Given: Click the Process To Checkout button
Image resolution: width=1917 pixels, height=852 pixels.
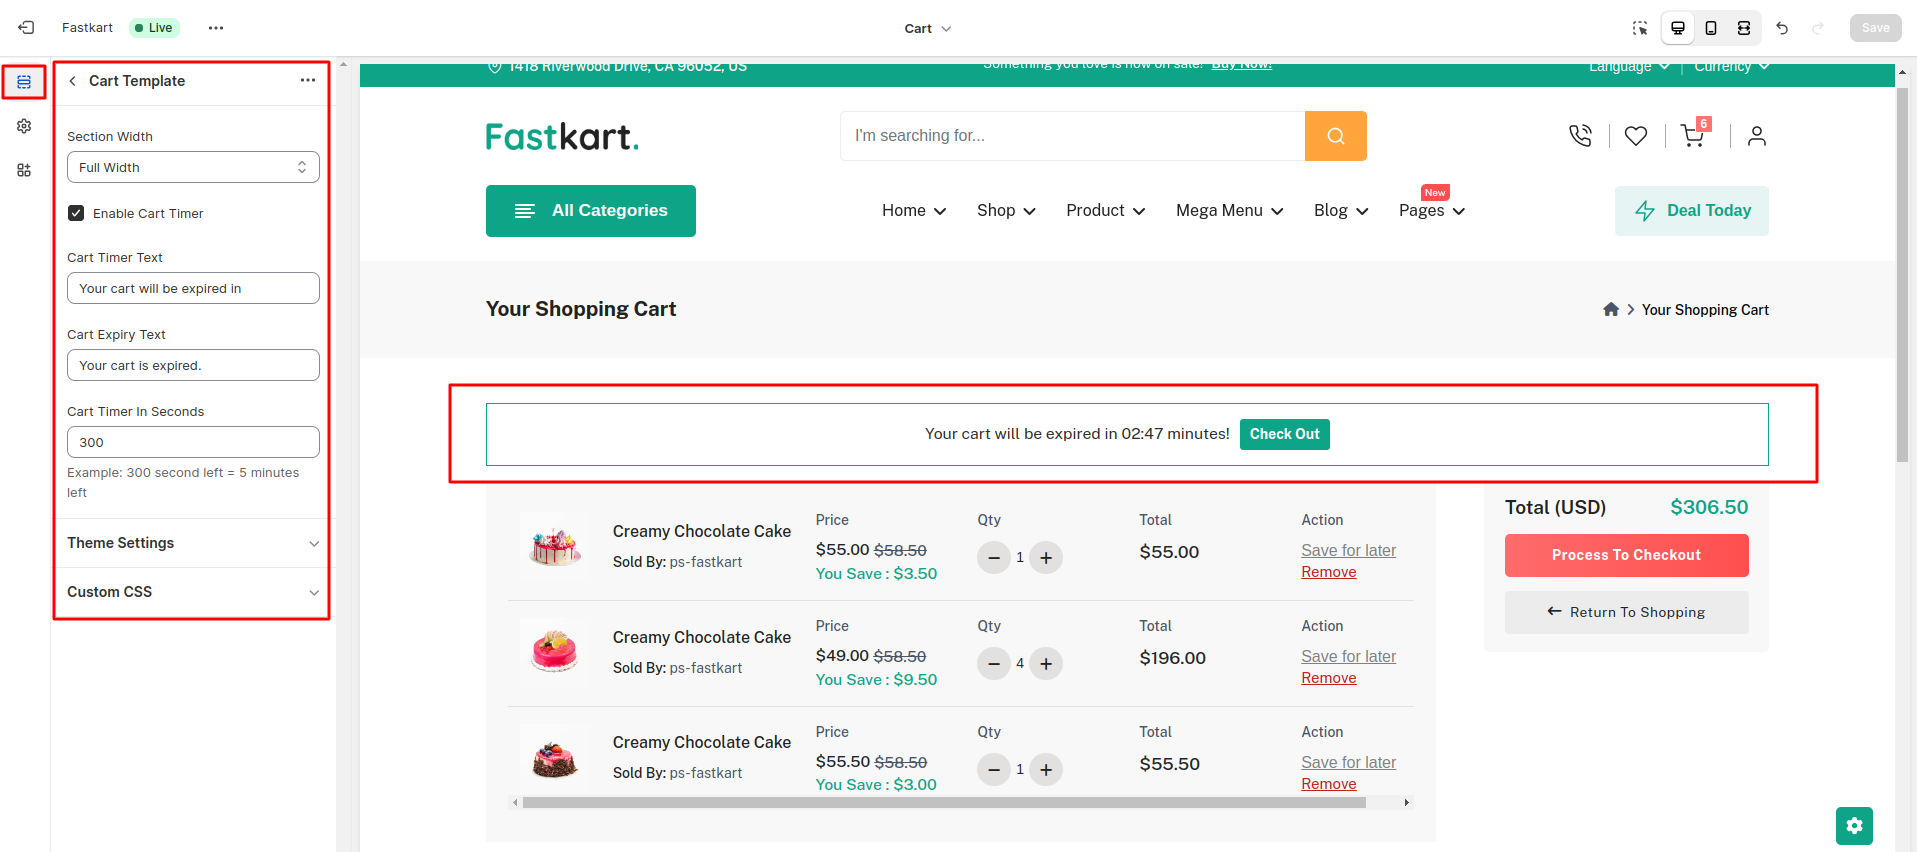Looking at the screenshot, I should (1626, 555).
